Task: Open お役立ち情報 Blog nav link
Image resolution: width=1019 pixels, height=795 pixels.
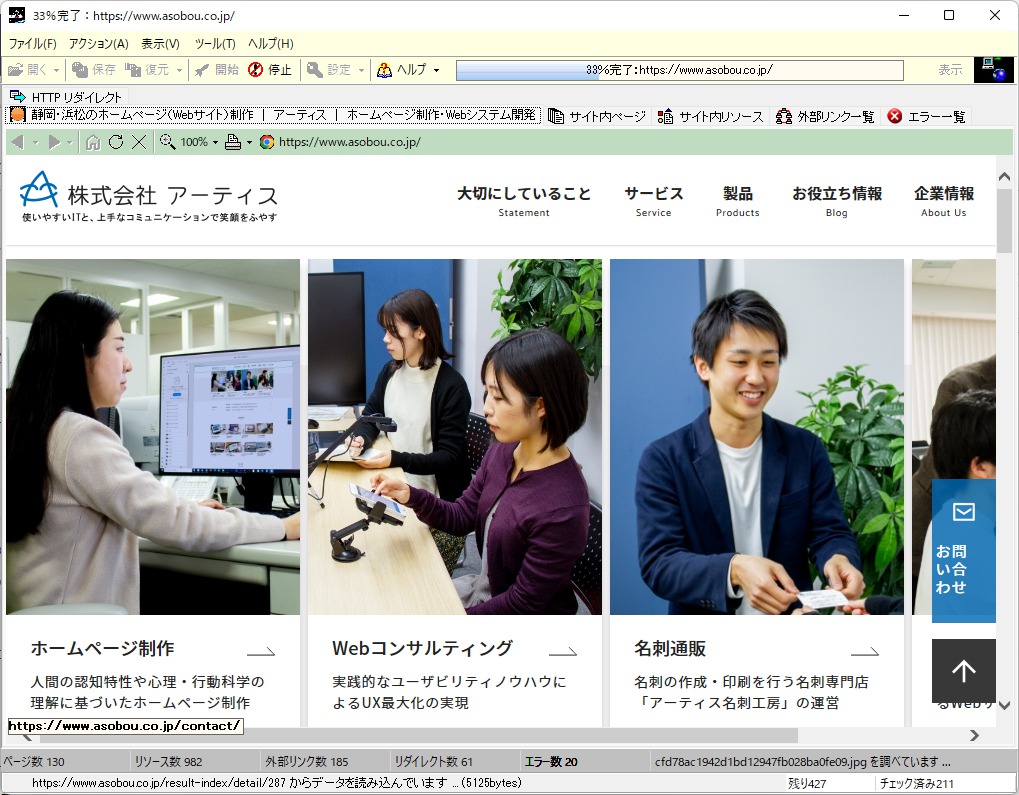Action: (x=836, y=202)
